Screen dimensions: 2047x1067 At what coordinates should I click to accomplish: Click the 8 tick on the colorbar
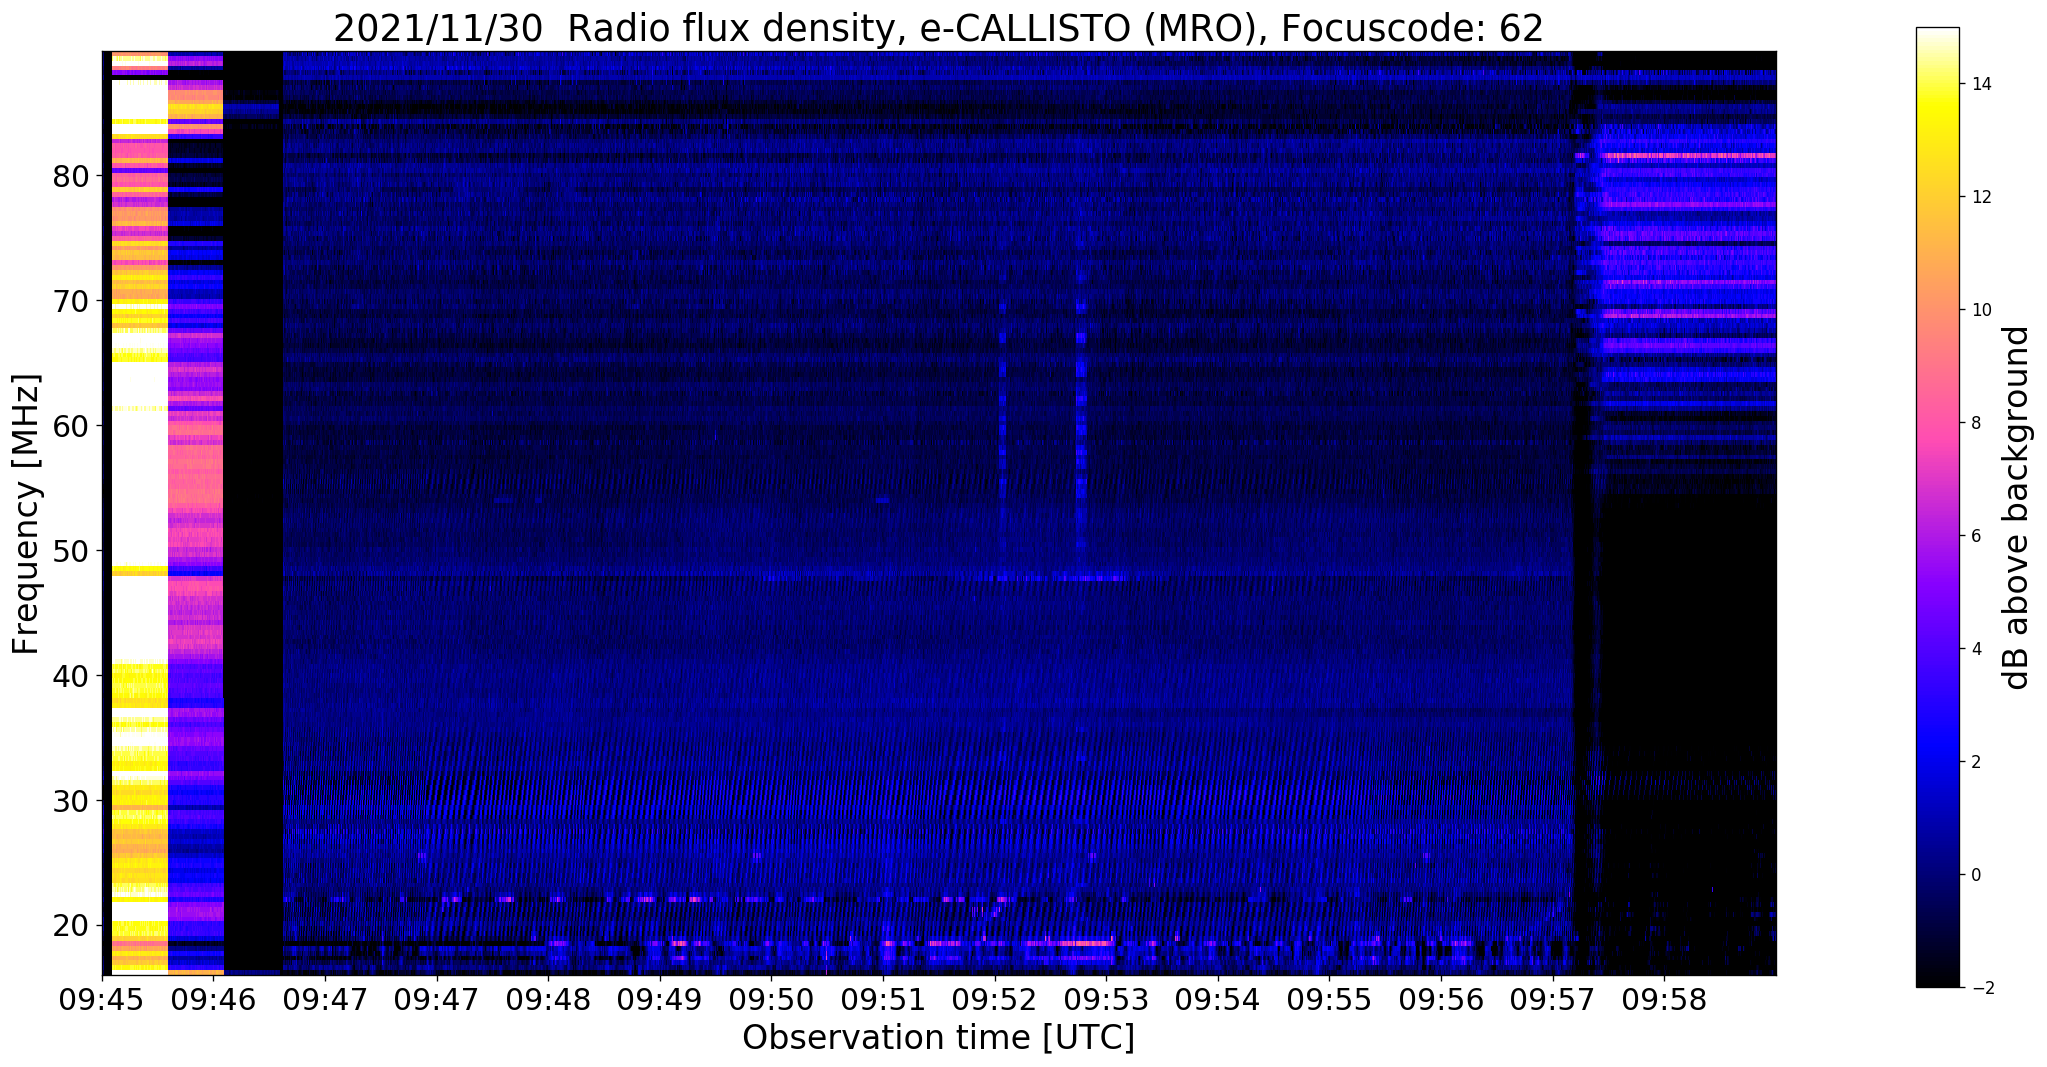1976,424
